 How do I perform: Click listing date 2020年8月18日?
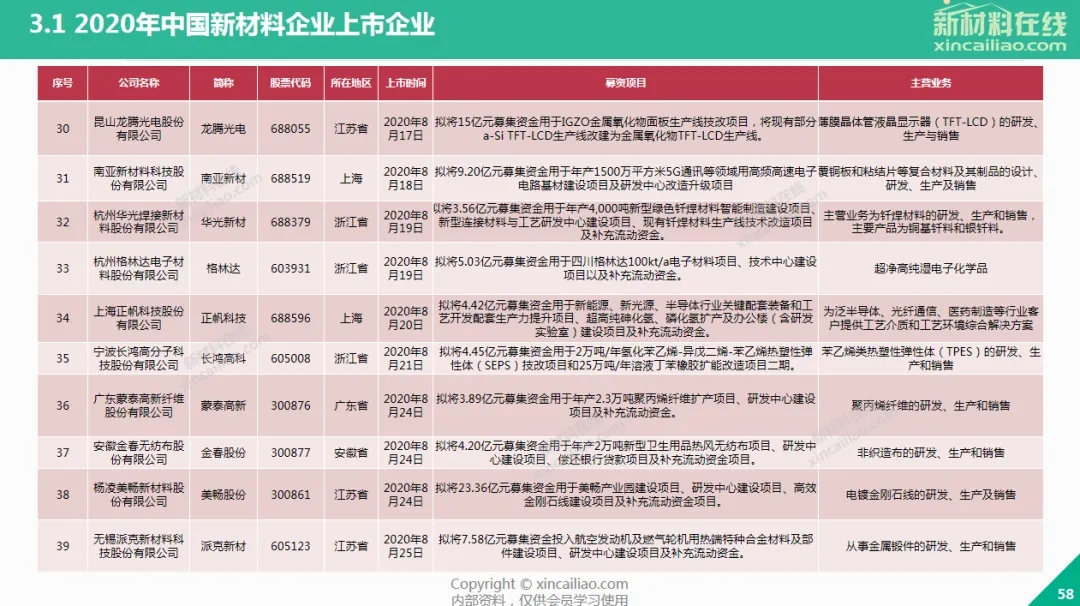[x=405, y=178]
